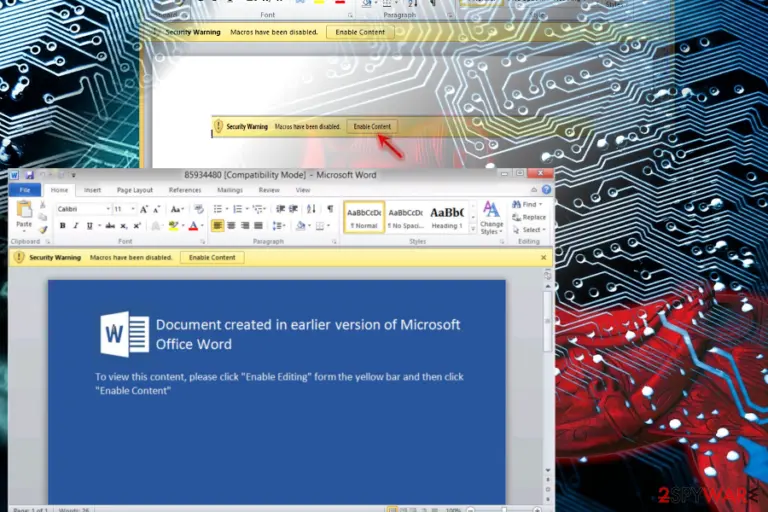The height and width of the screenshot is (512, 768).
Task: Click Enable Content in the Security Warning bar
Action: click(212, 257)
